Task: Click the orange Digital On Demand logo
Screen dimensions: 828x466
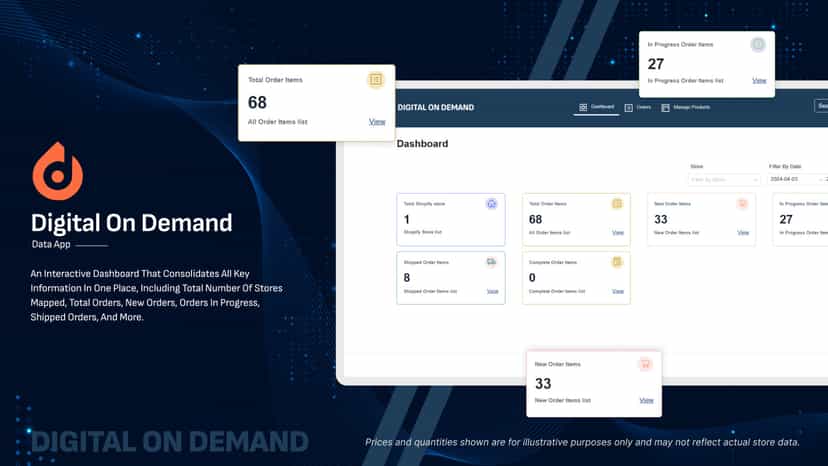Action: tap(58, 171)
